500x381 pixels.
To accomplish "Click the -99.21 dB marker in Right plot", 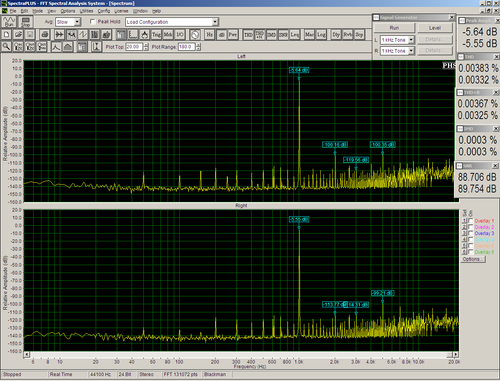I will [382, 293].
